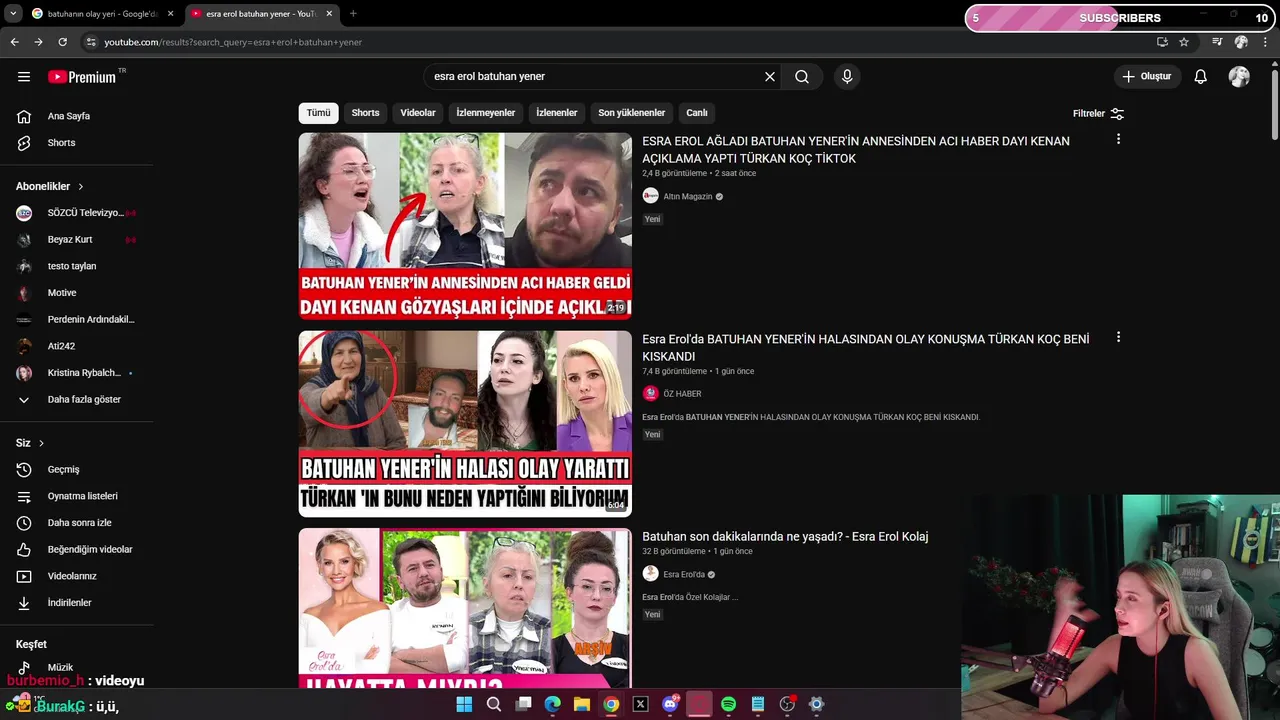Select the İzlenmeyenler filter chip
The image size is (1280, 720).
486,113
